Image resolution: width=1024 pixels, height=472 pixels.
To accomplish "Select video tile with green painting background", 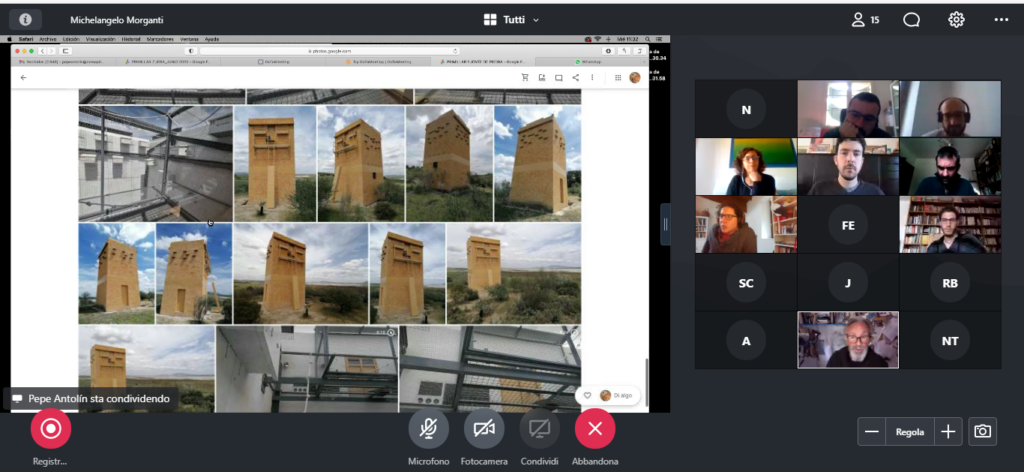I will pos(746,166).
